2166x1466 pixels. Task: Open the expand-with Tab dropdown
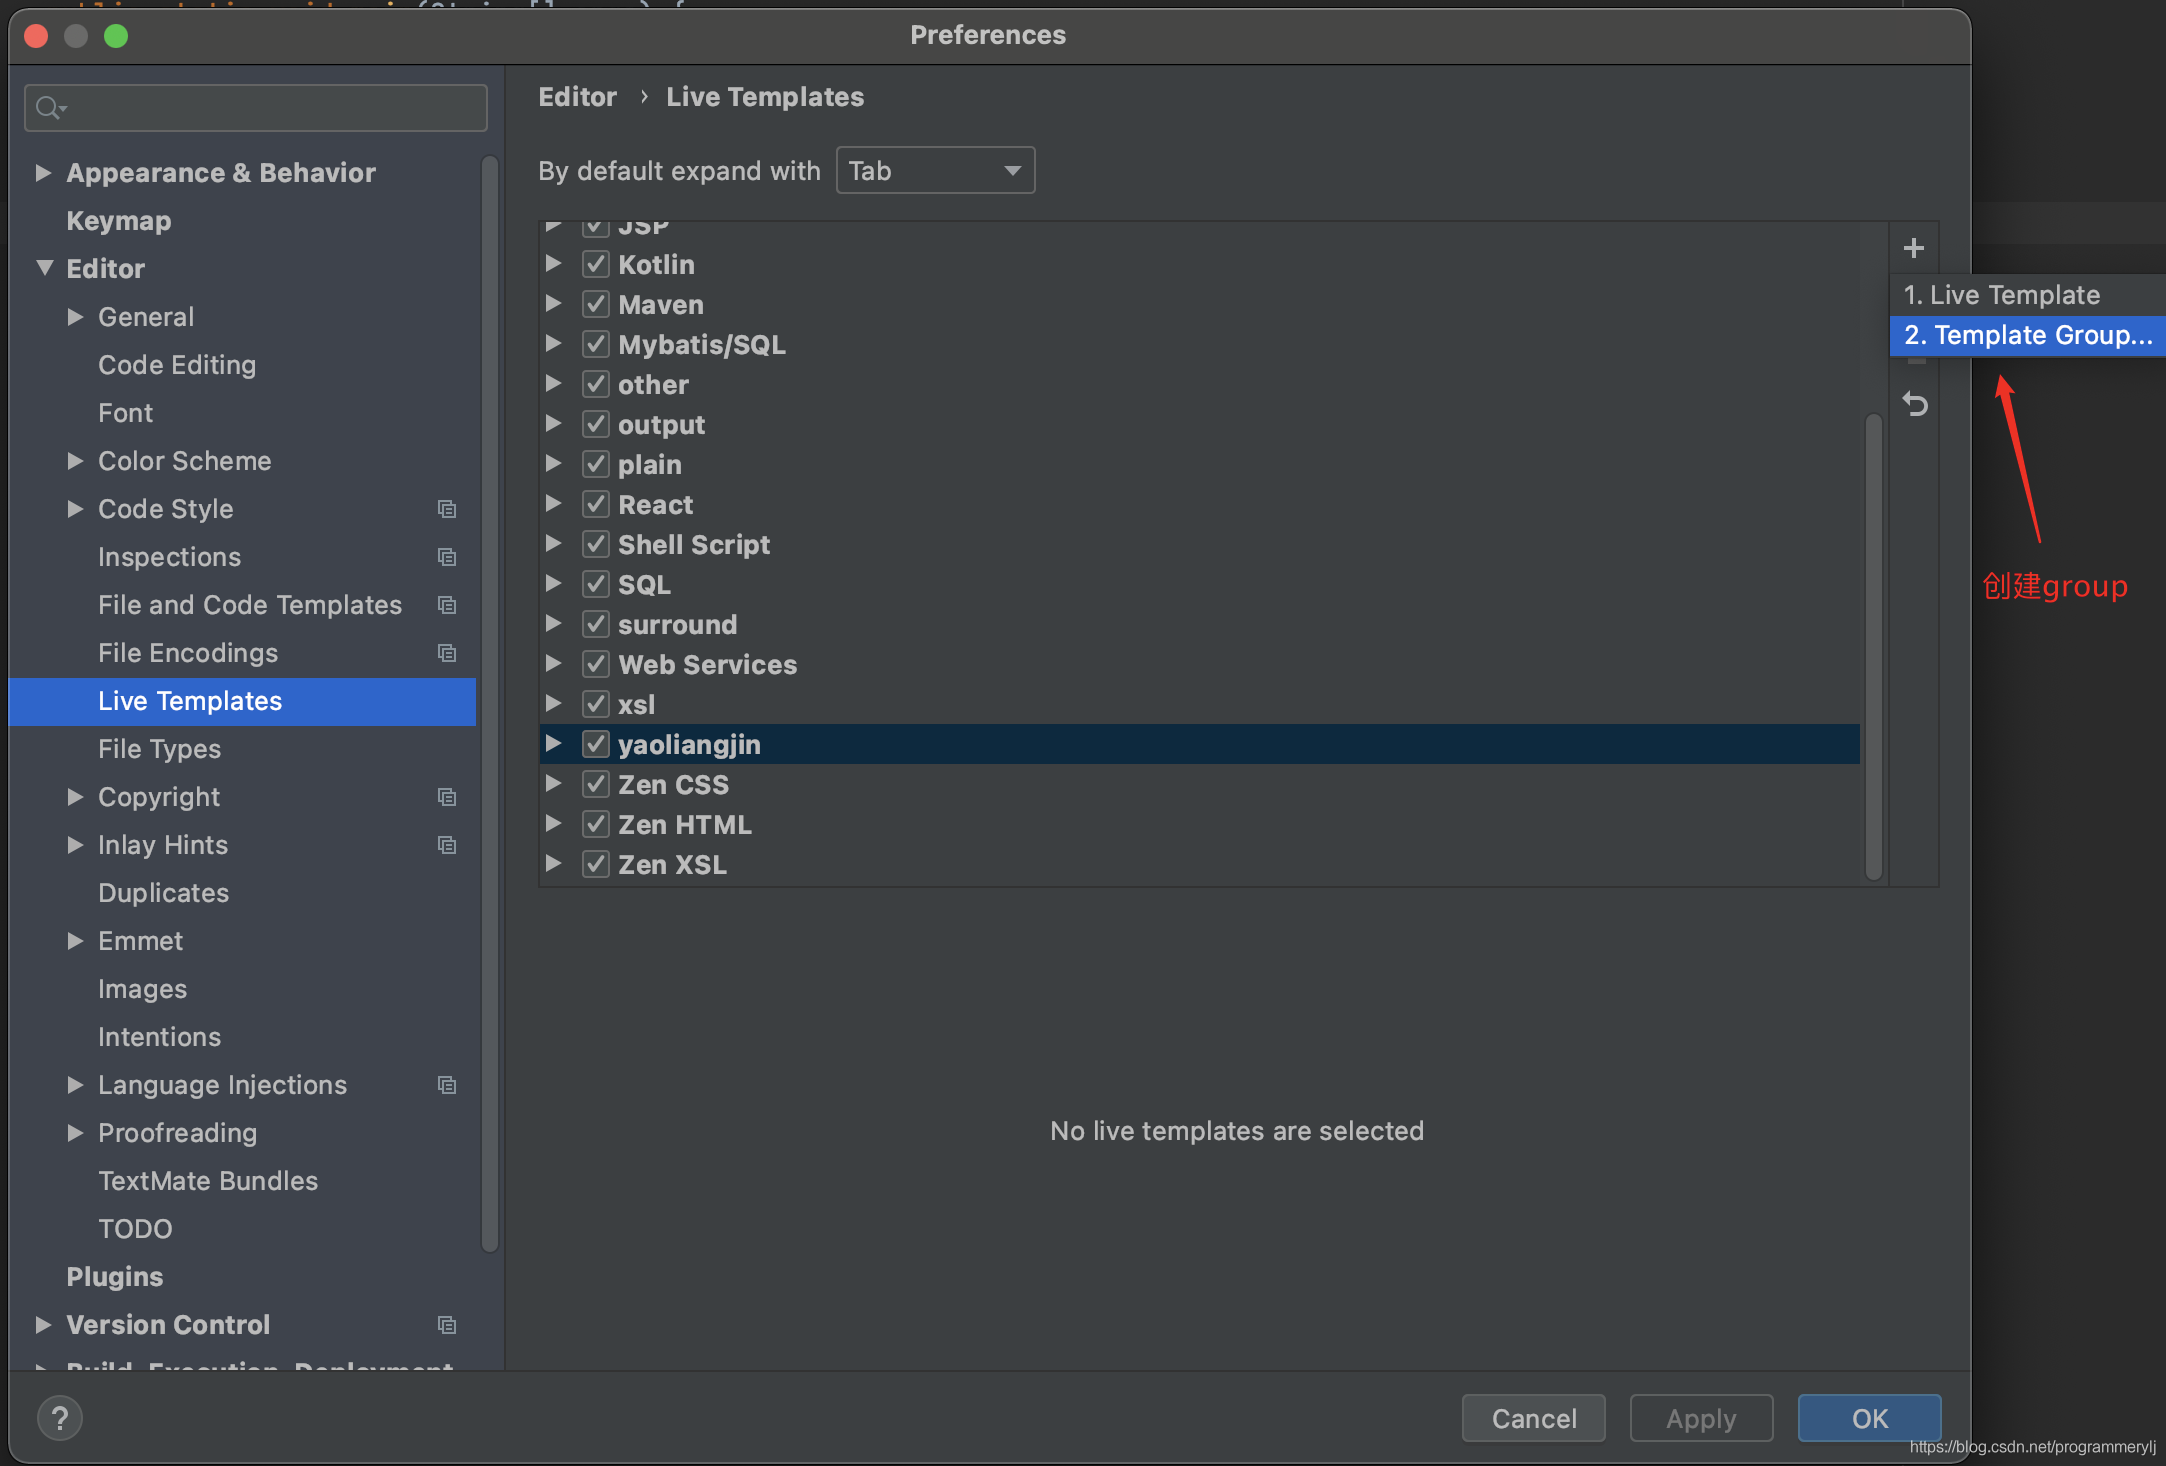tap(935, 171)
